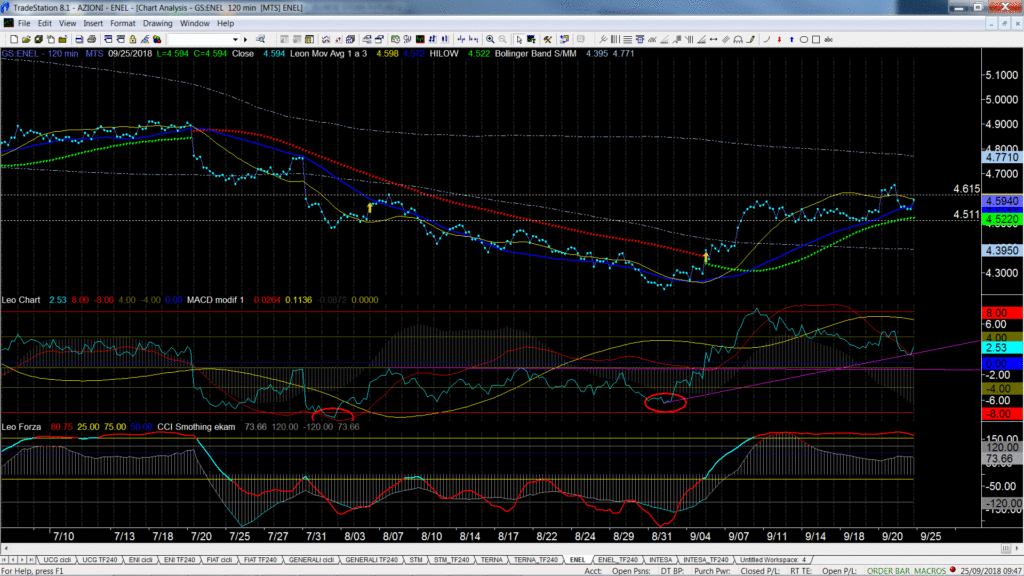This screenshot has height=576, width=1024.
Task: Select the ellipse drawing tool
Action: (x=804, y=40)
